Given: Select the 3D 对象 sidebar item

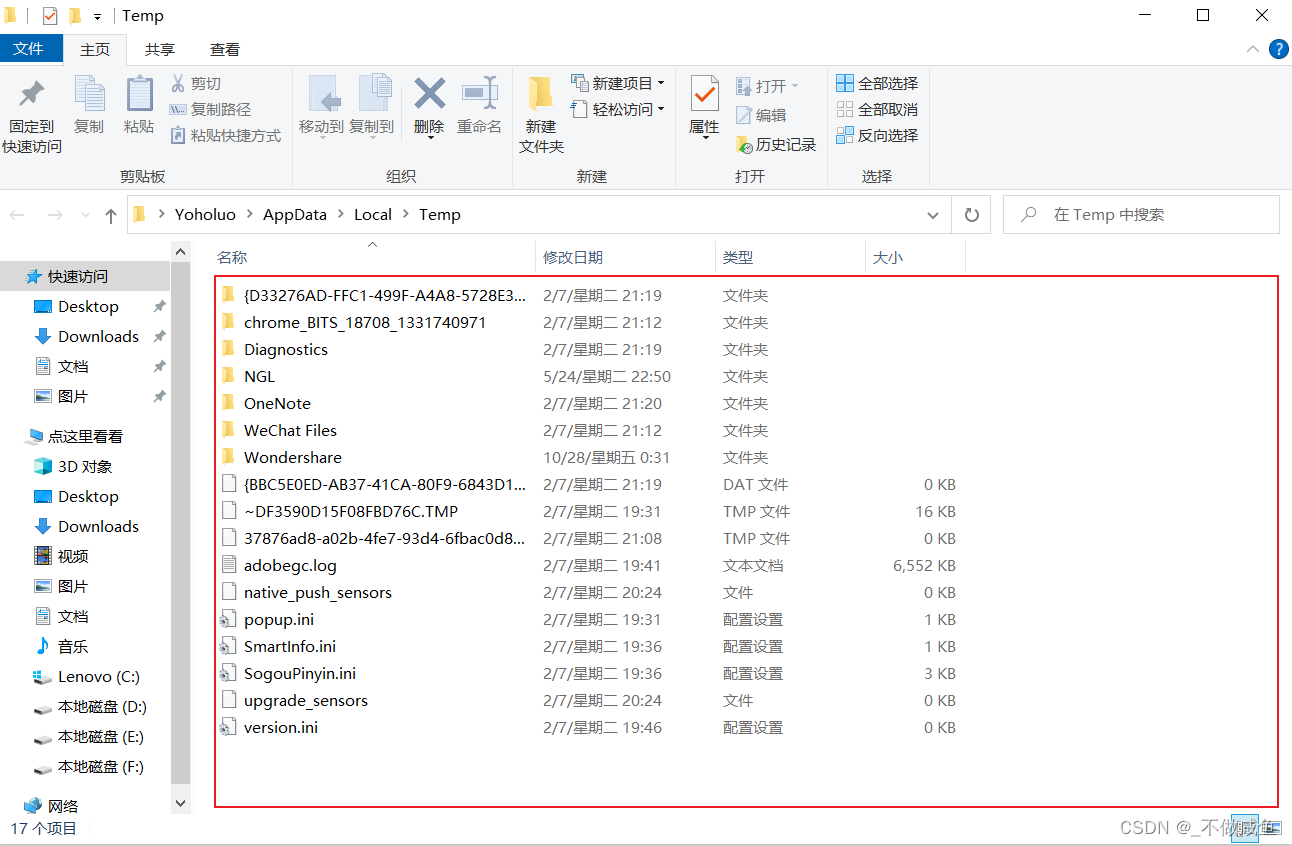Looking at the screenshot, I should point(85,466).
